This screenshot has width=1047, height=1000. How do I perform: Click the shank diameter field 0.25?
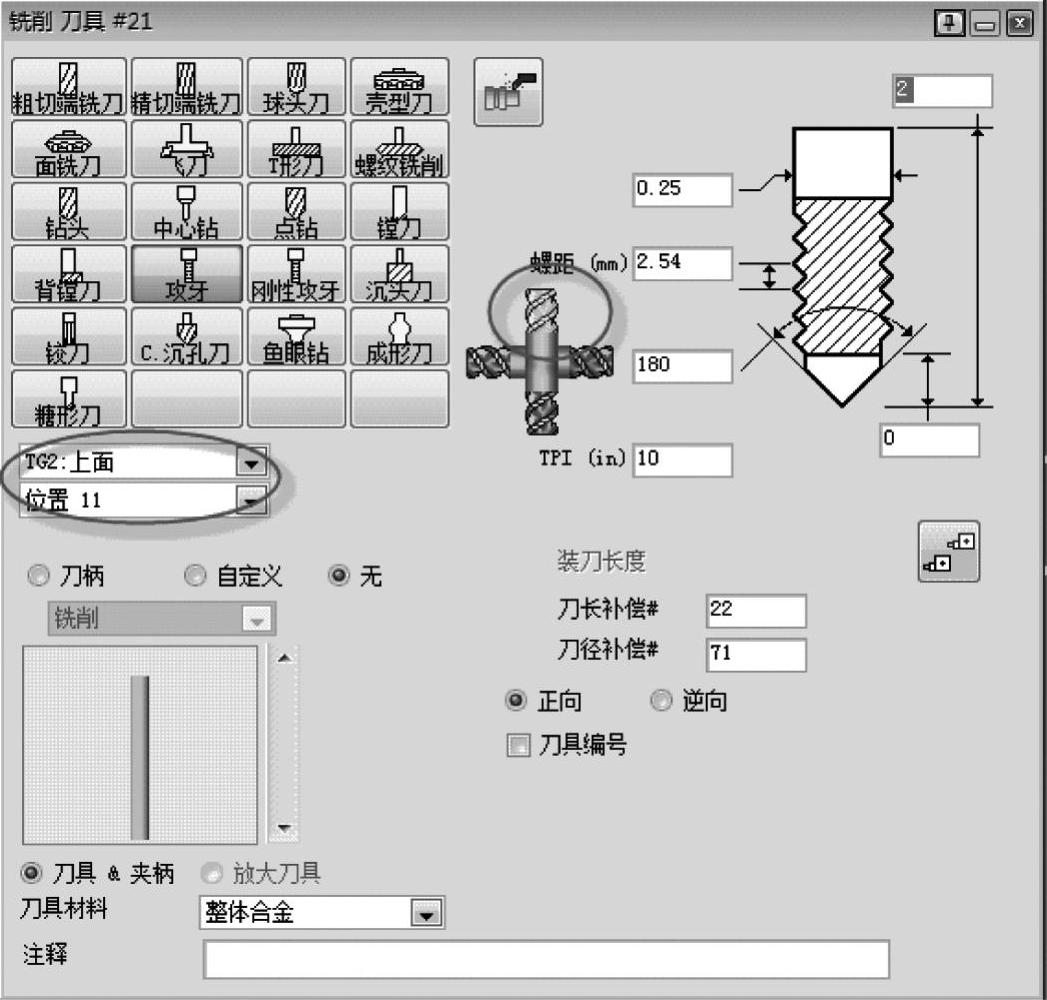[682, 190]
